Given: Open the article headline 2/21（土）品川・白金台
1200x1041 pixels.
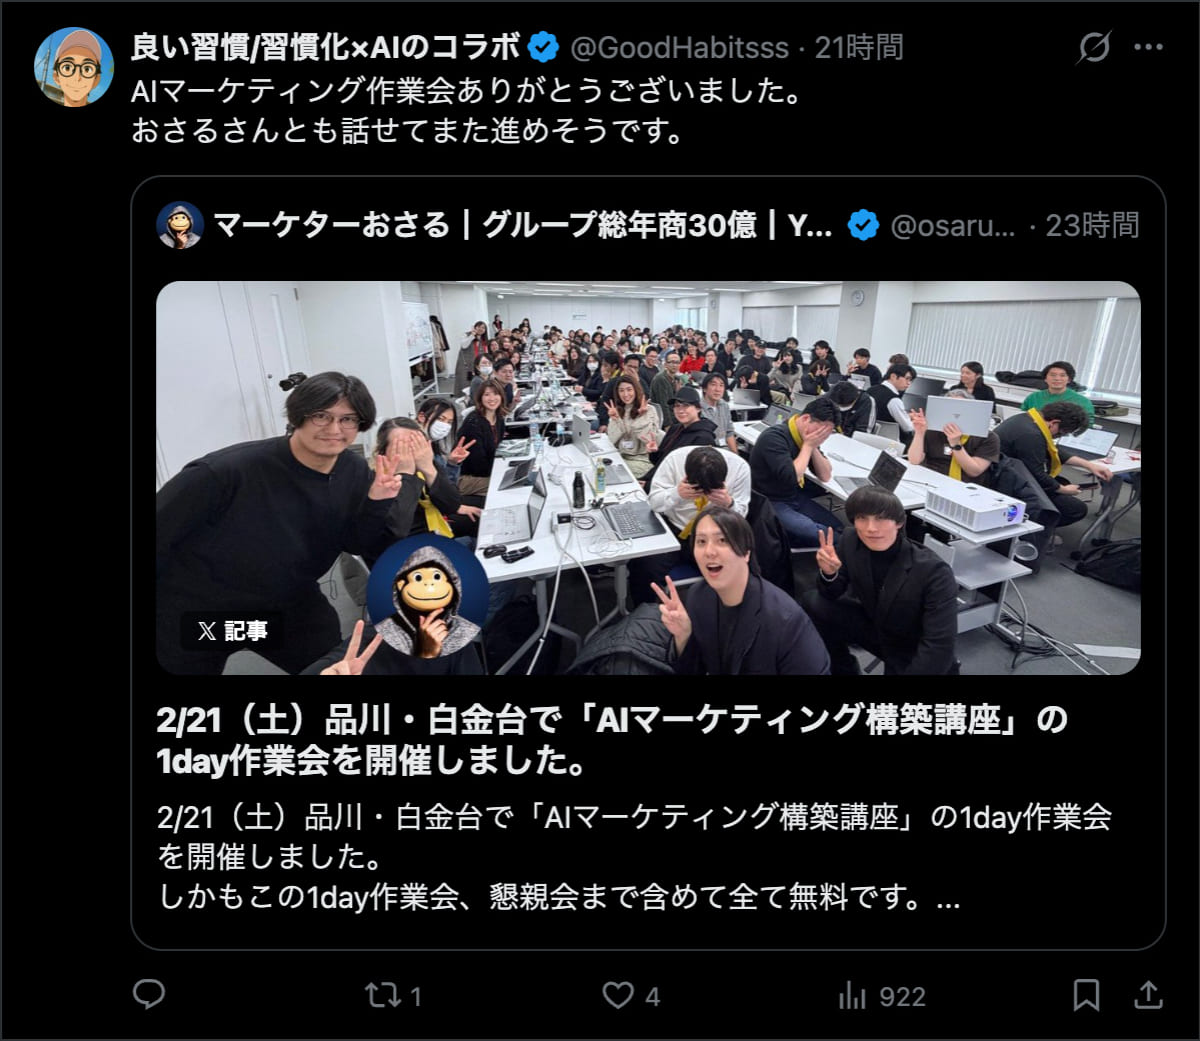Looking at the screenshot, I should pyautogui.click(x=612, y=740).
